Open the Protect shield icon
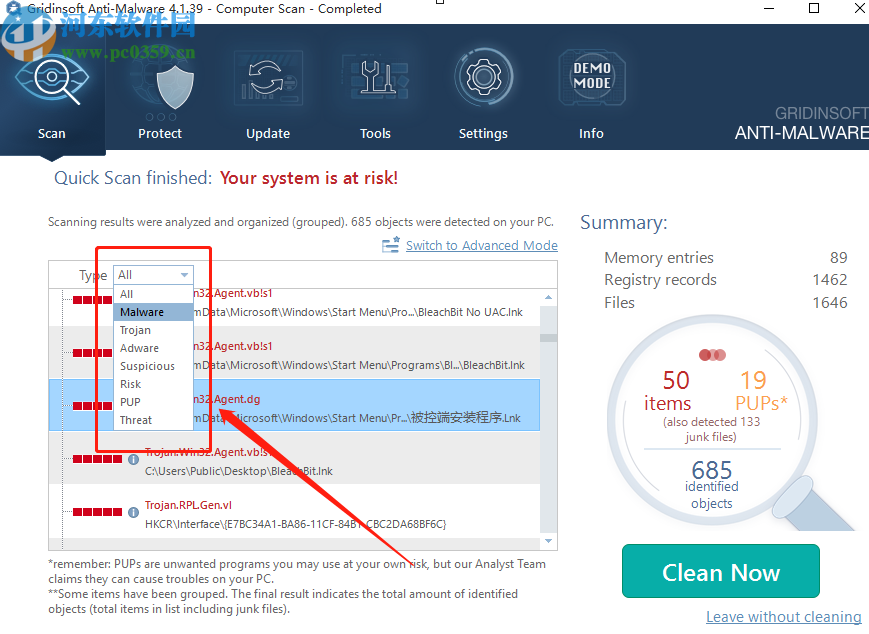The width and height of the screenshot is (869, 634). coord(175,86)
